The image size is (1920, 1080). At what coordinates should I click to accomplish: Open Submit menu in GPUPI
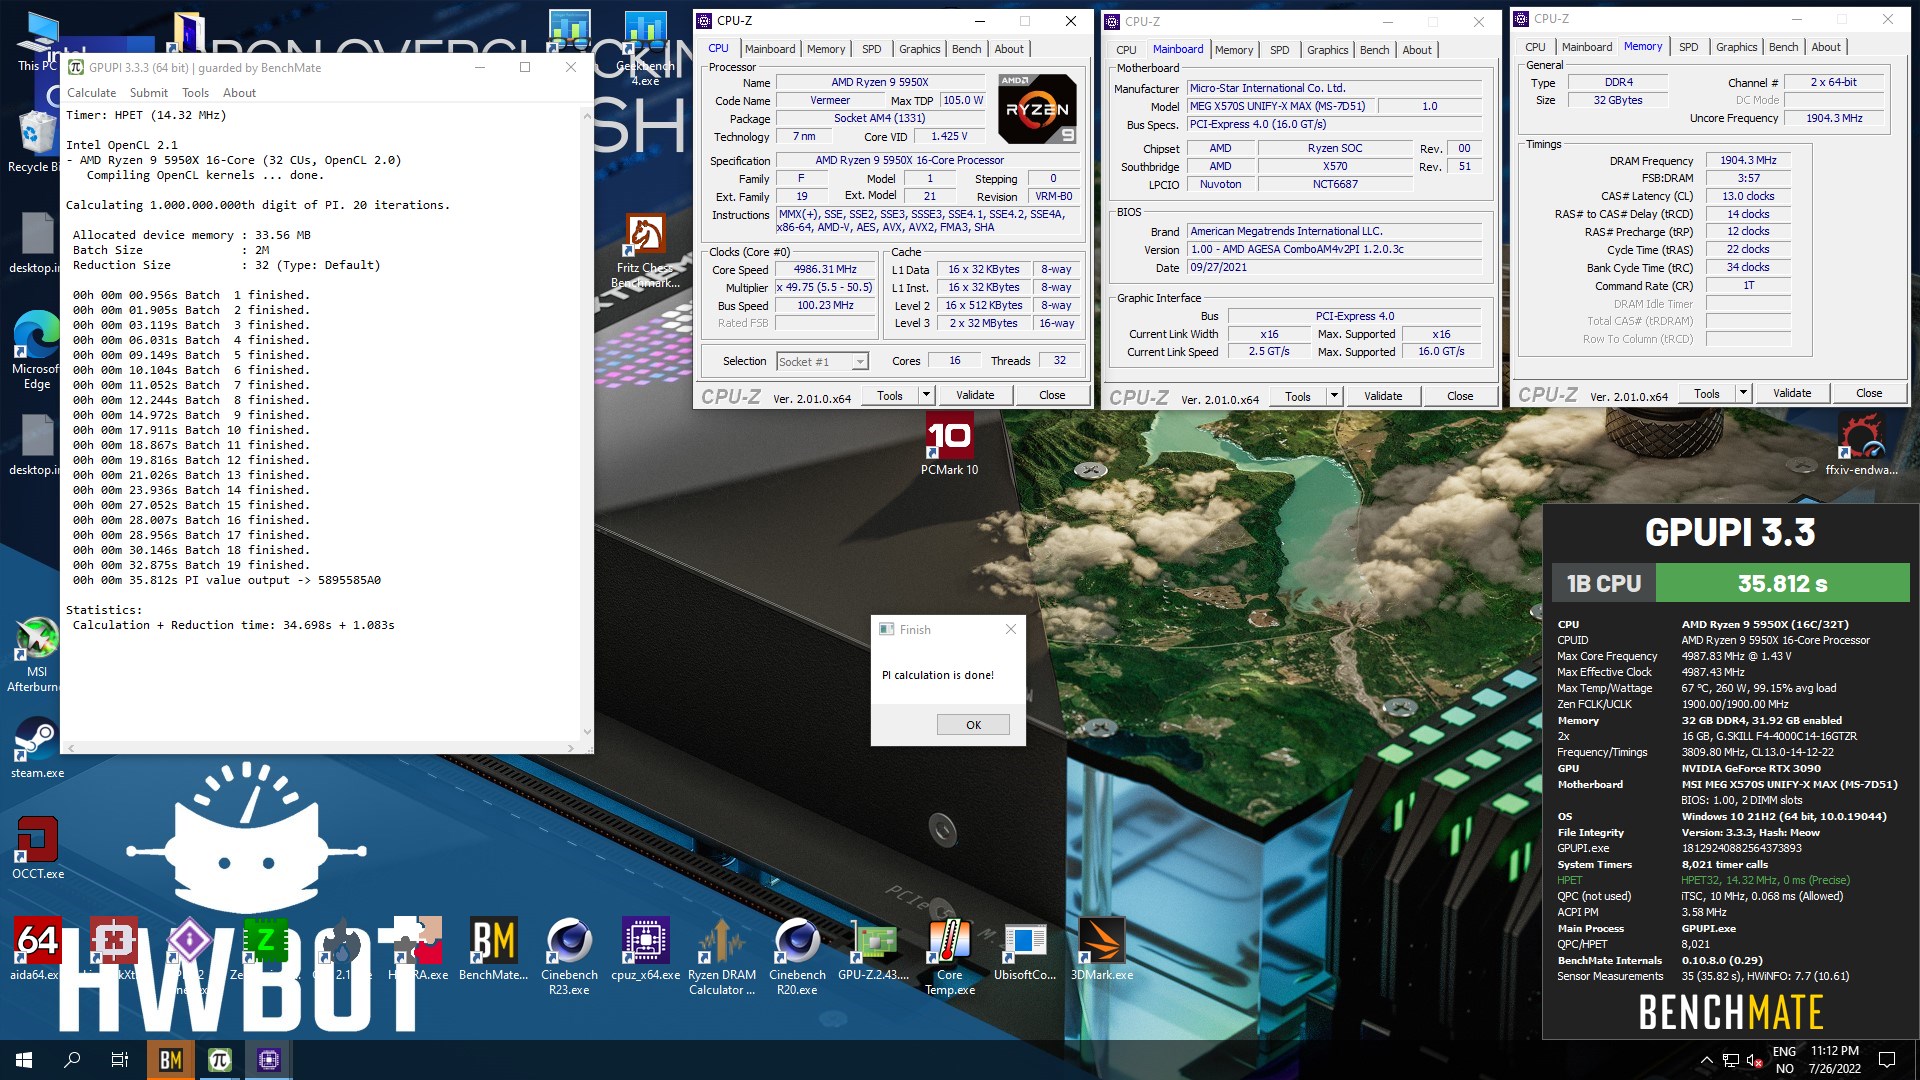(149, 93)
